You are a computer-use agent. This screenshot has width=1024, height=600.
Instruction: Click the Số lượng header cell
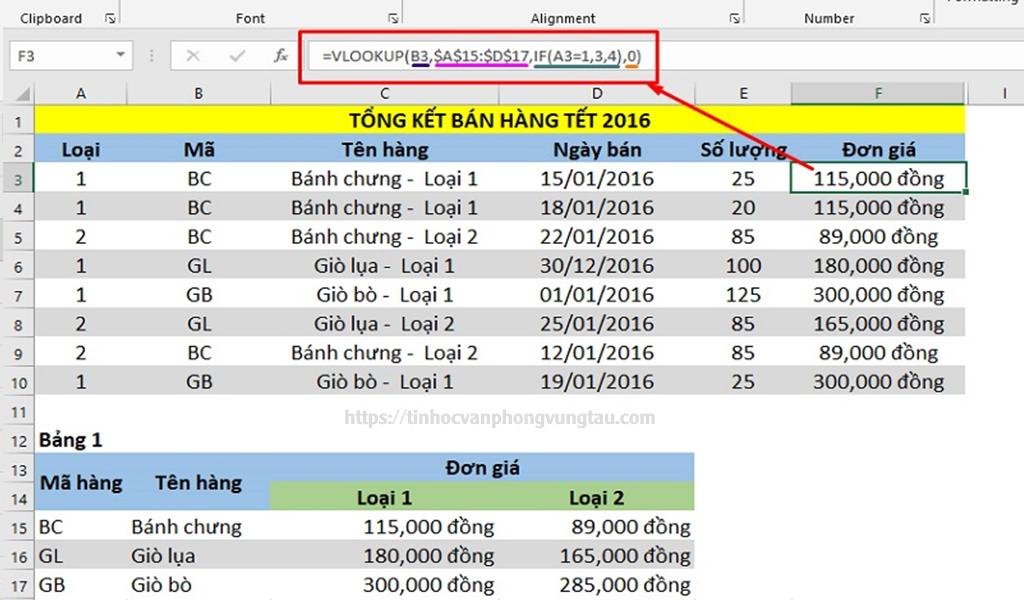[743, 150]
